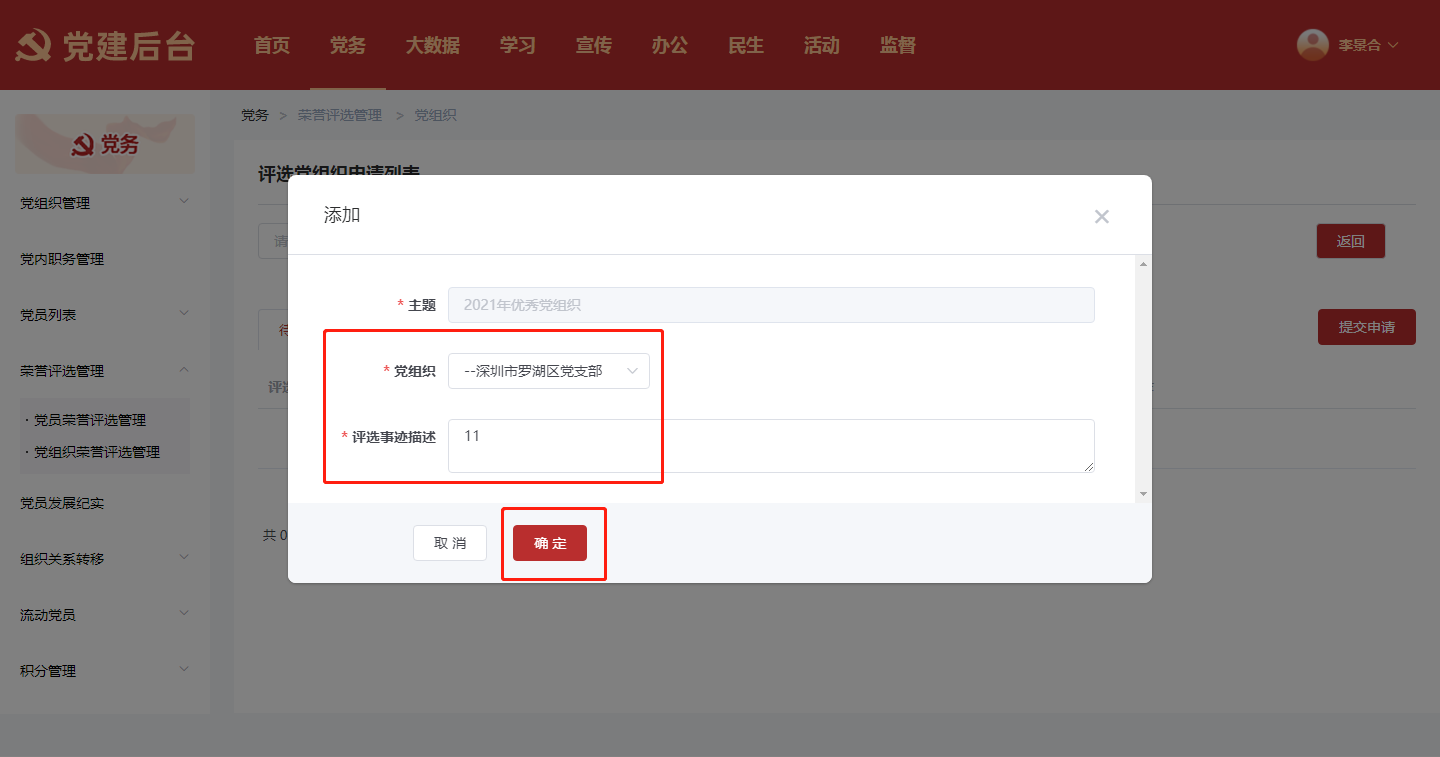Click into the 评选事迹描述 text area
This screenshot has height=757, width=1440.
point(770,446)
